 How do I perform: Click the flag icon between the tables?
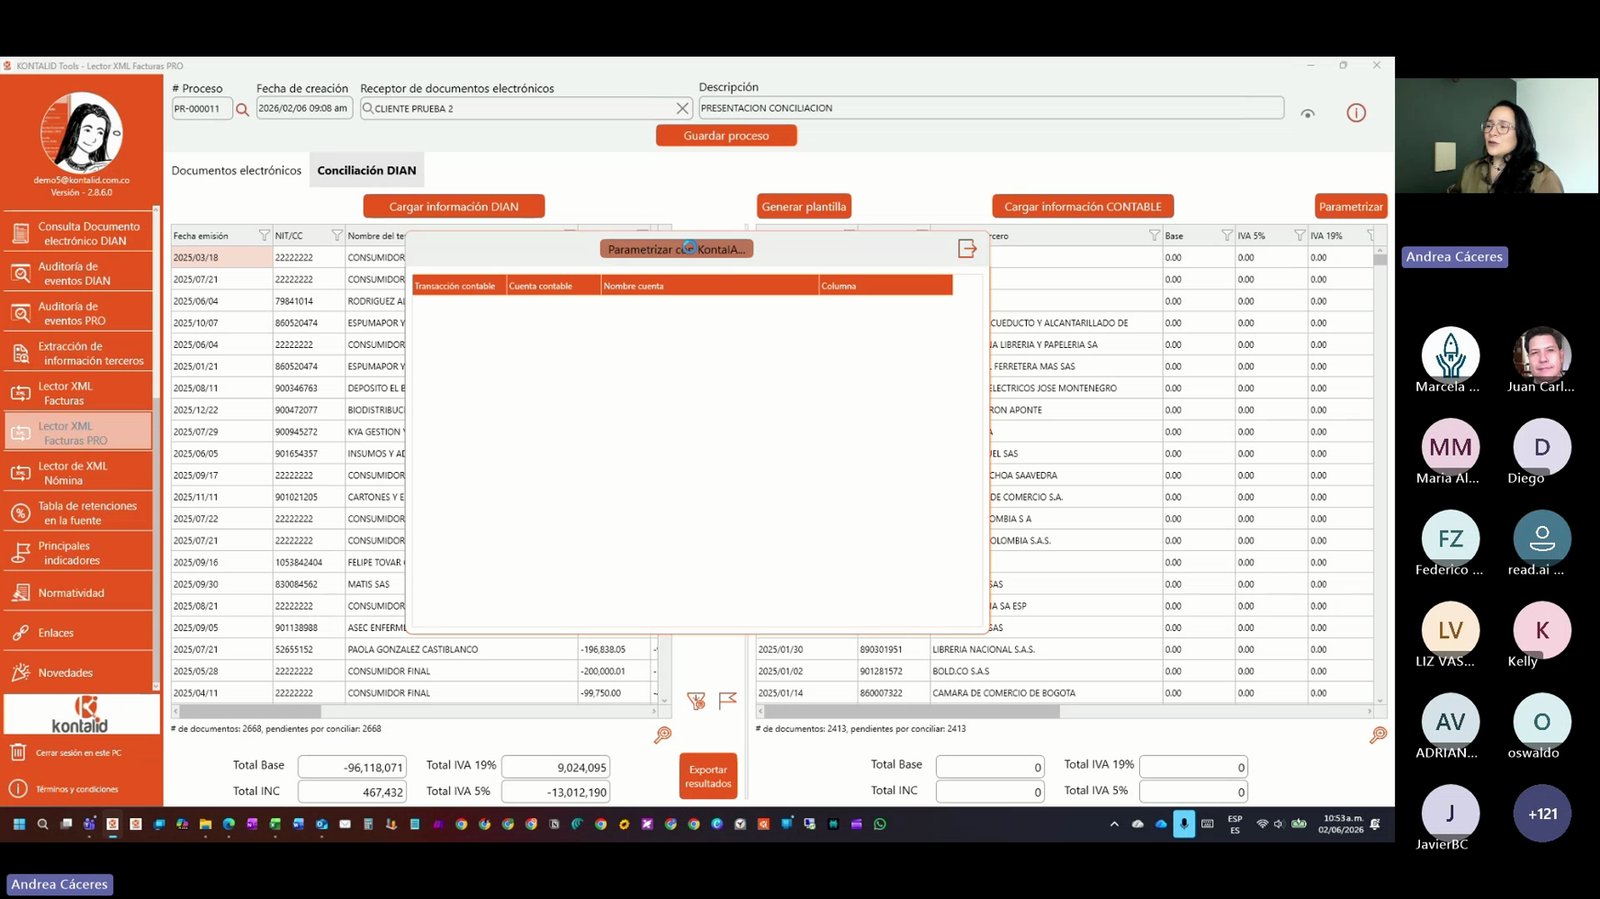click(x=727, y=700)
